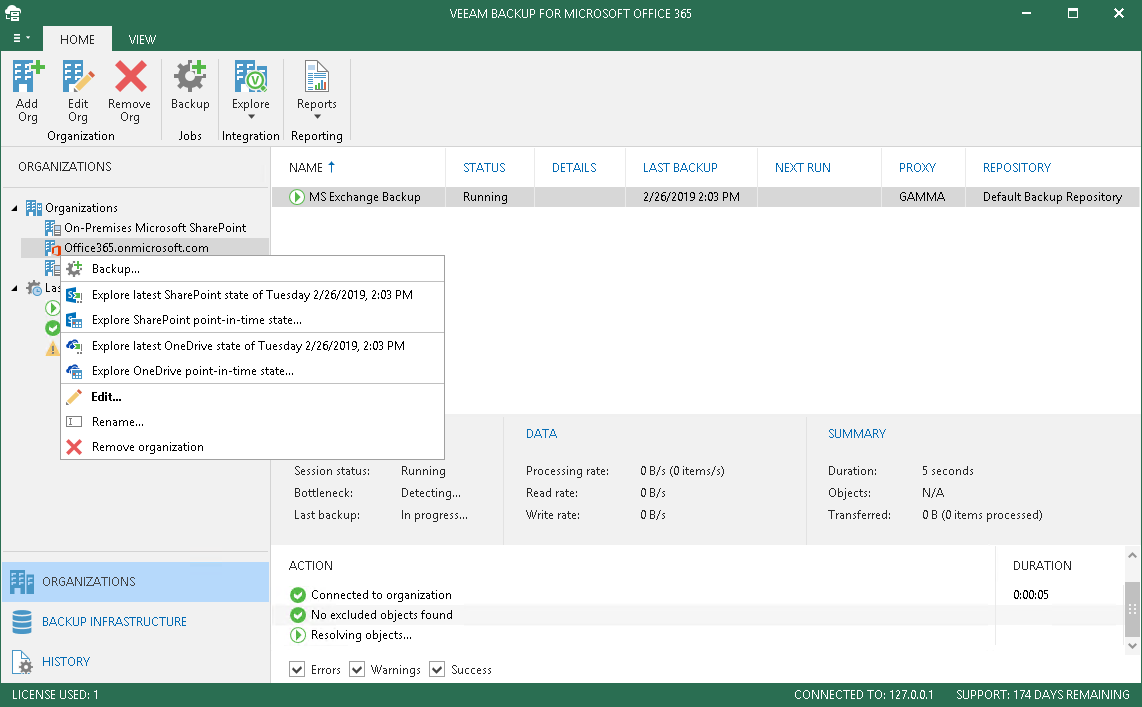Image resolution: width=1142 pixels, height=707 pixels.
Task: Click the Edit Org ribbon icon
Action: (78, 76)
